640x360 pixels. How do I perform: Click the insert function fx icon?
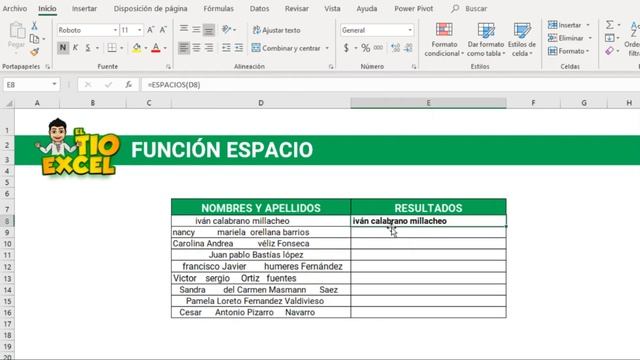pyautogui.click(x=129, y=84)
